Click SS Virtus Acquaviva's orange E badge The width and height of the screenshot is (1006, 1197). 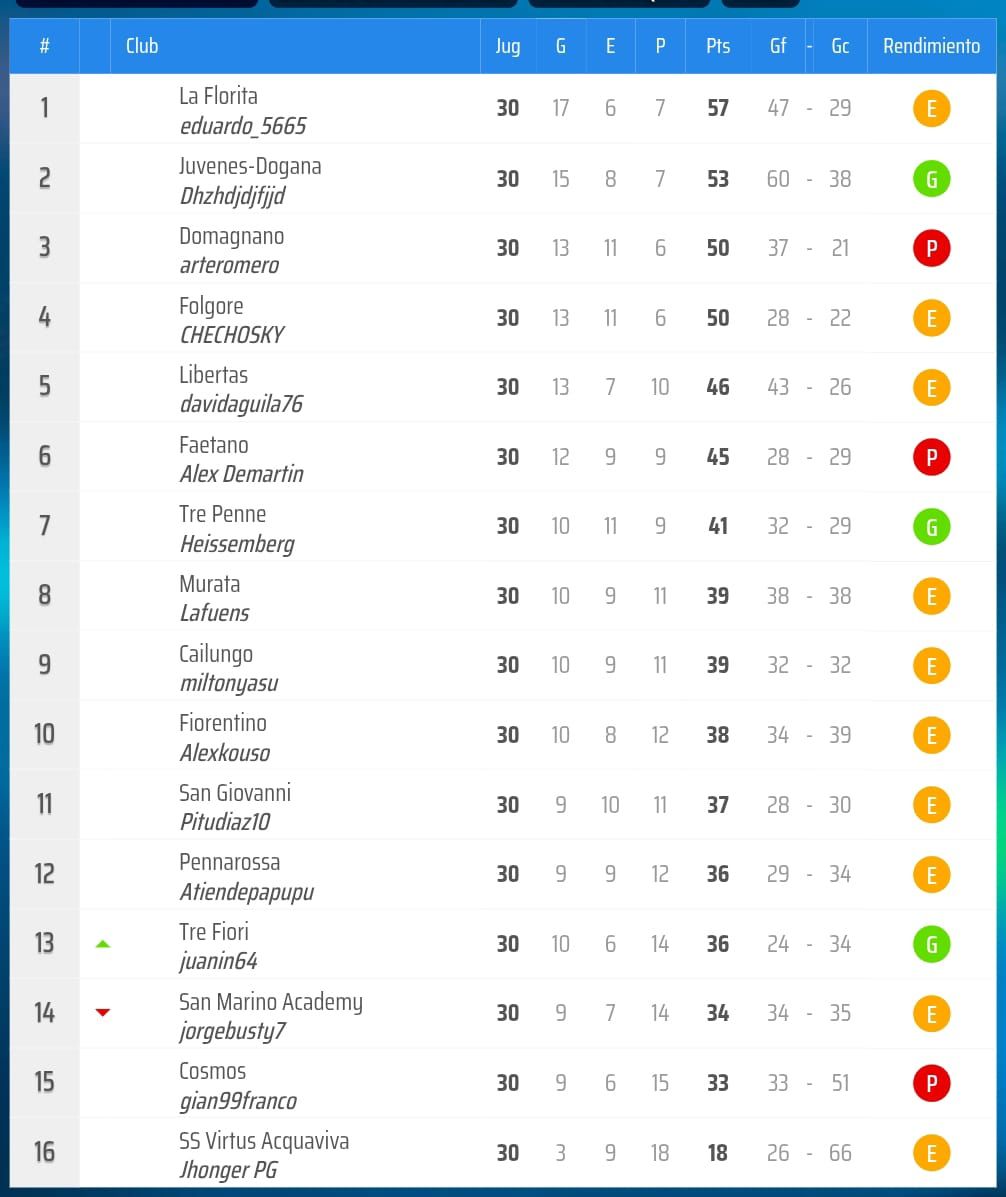click(931, 1153)
